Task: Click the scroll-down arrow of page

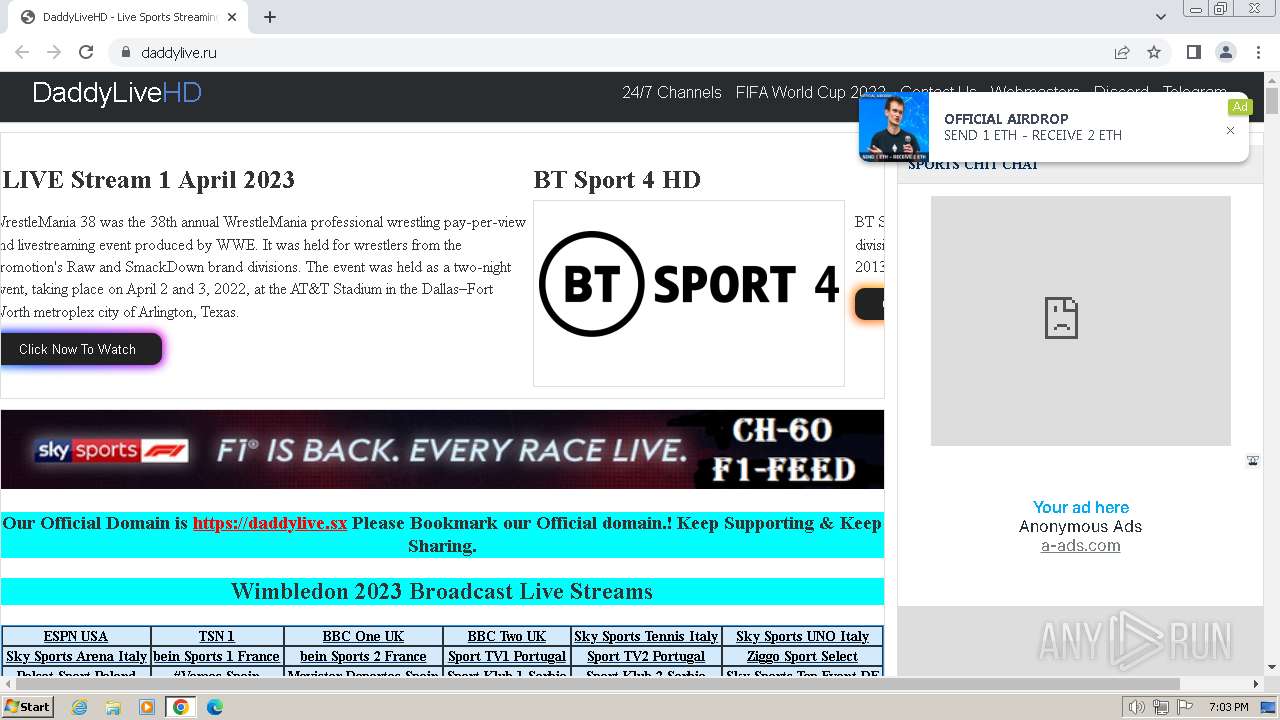Action: (1272, 667)
